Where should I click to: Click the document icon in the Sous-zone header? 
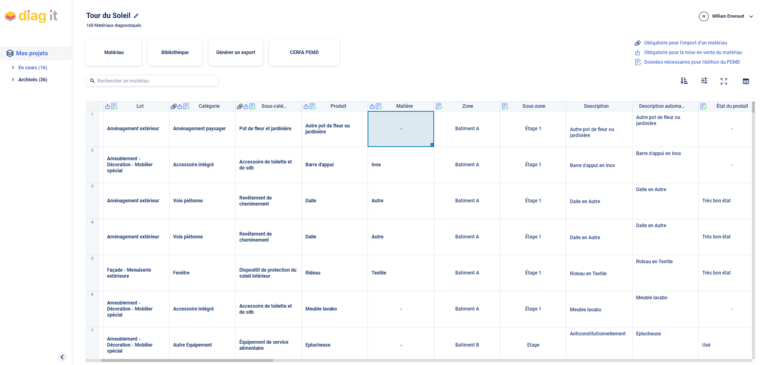point(505,106)
